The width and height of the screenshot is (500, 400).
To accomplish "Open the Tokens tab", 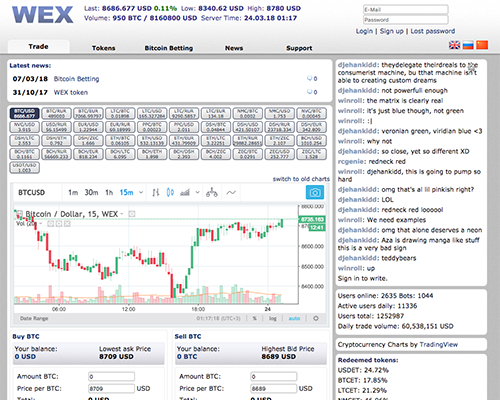I will pyautogui.click(x=103, y=48).
